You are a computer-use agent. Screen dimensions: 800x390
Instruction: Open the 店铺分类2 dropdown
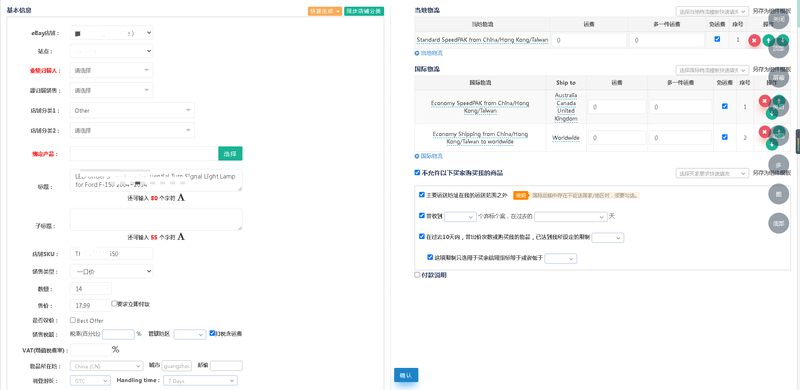pos(132,130)
